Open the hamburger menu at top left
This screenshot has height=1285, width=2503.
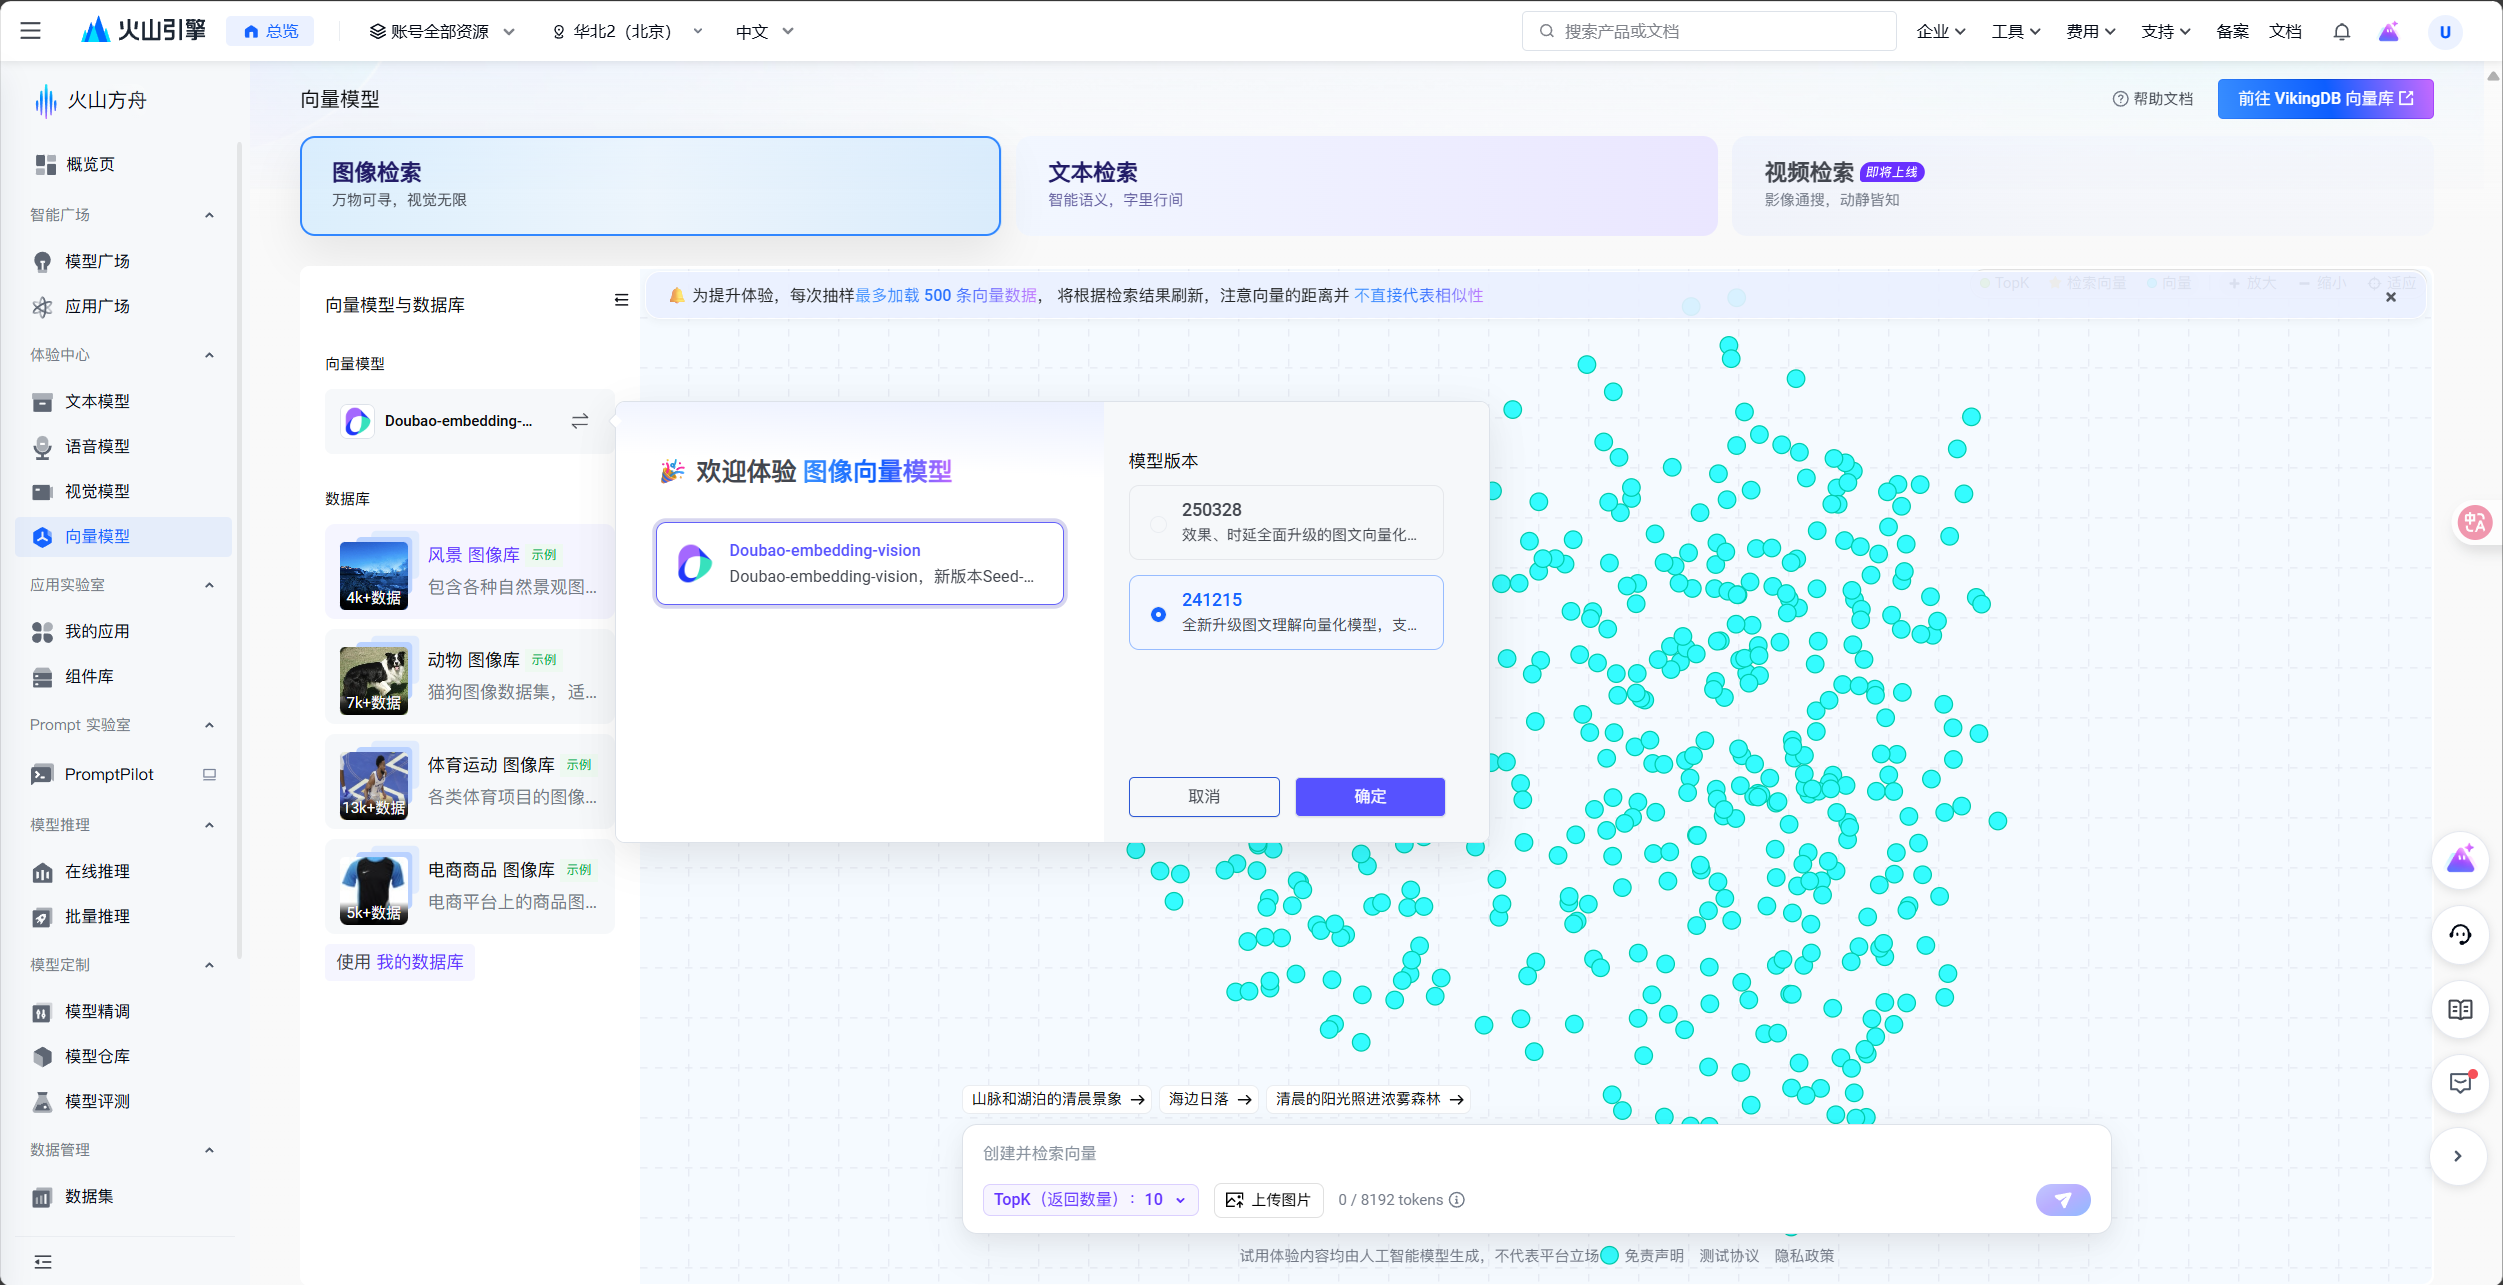[31, 31]
